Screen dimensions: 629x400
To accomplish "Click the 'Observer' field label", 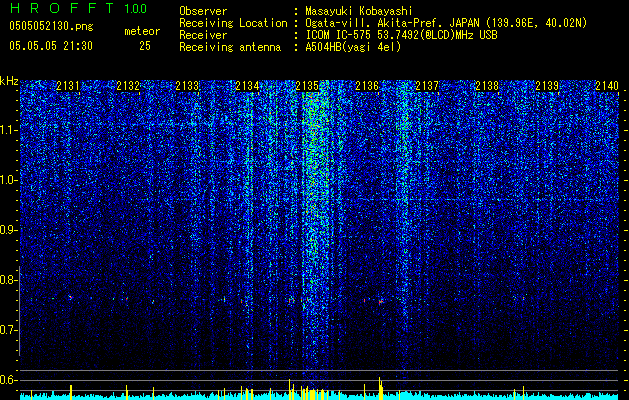I will point(203,11).
